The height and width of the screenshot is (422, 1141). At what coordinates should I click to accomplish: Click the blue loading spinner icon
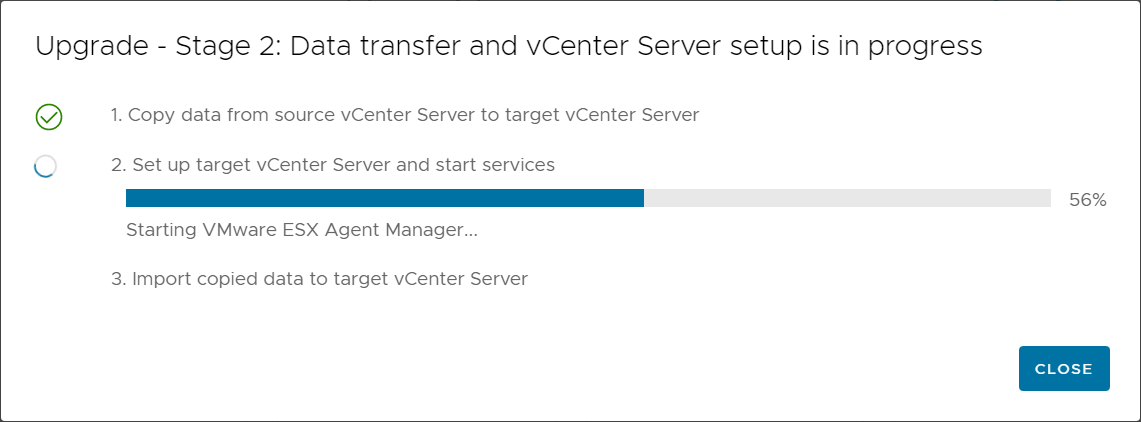coord(45,167)
